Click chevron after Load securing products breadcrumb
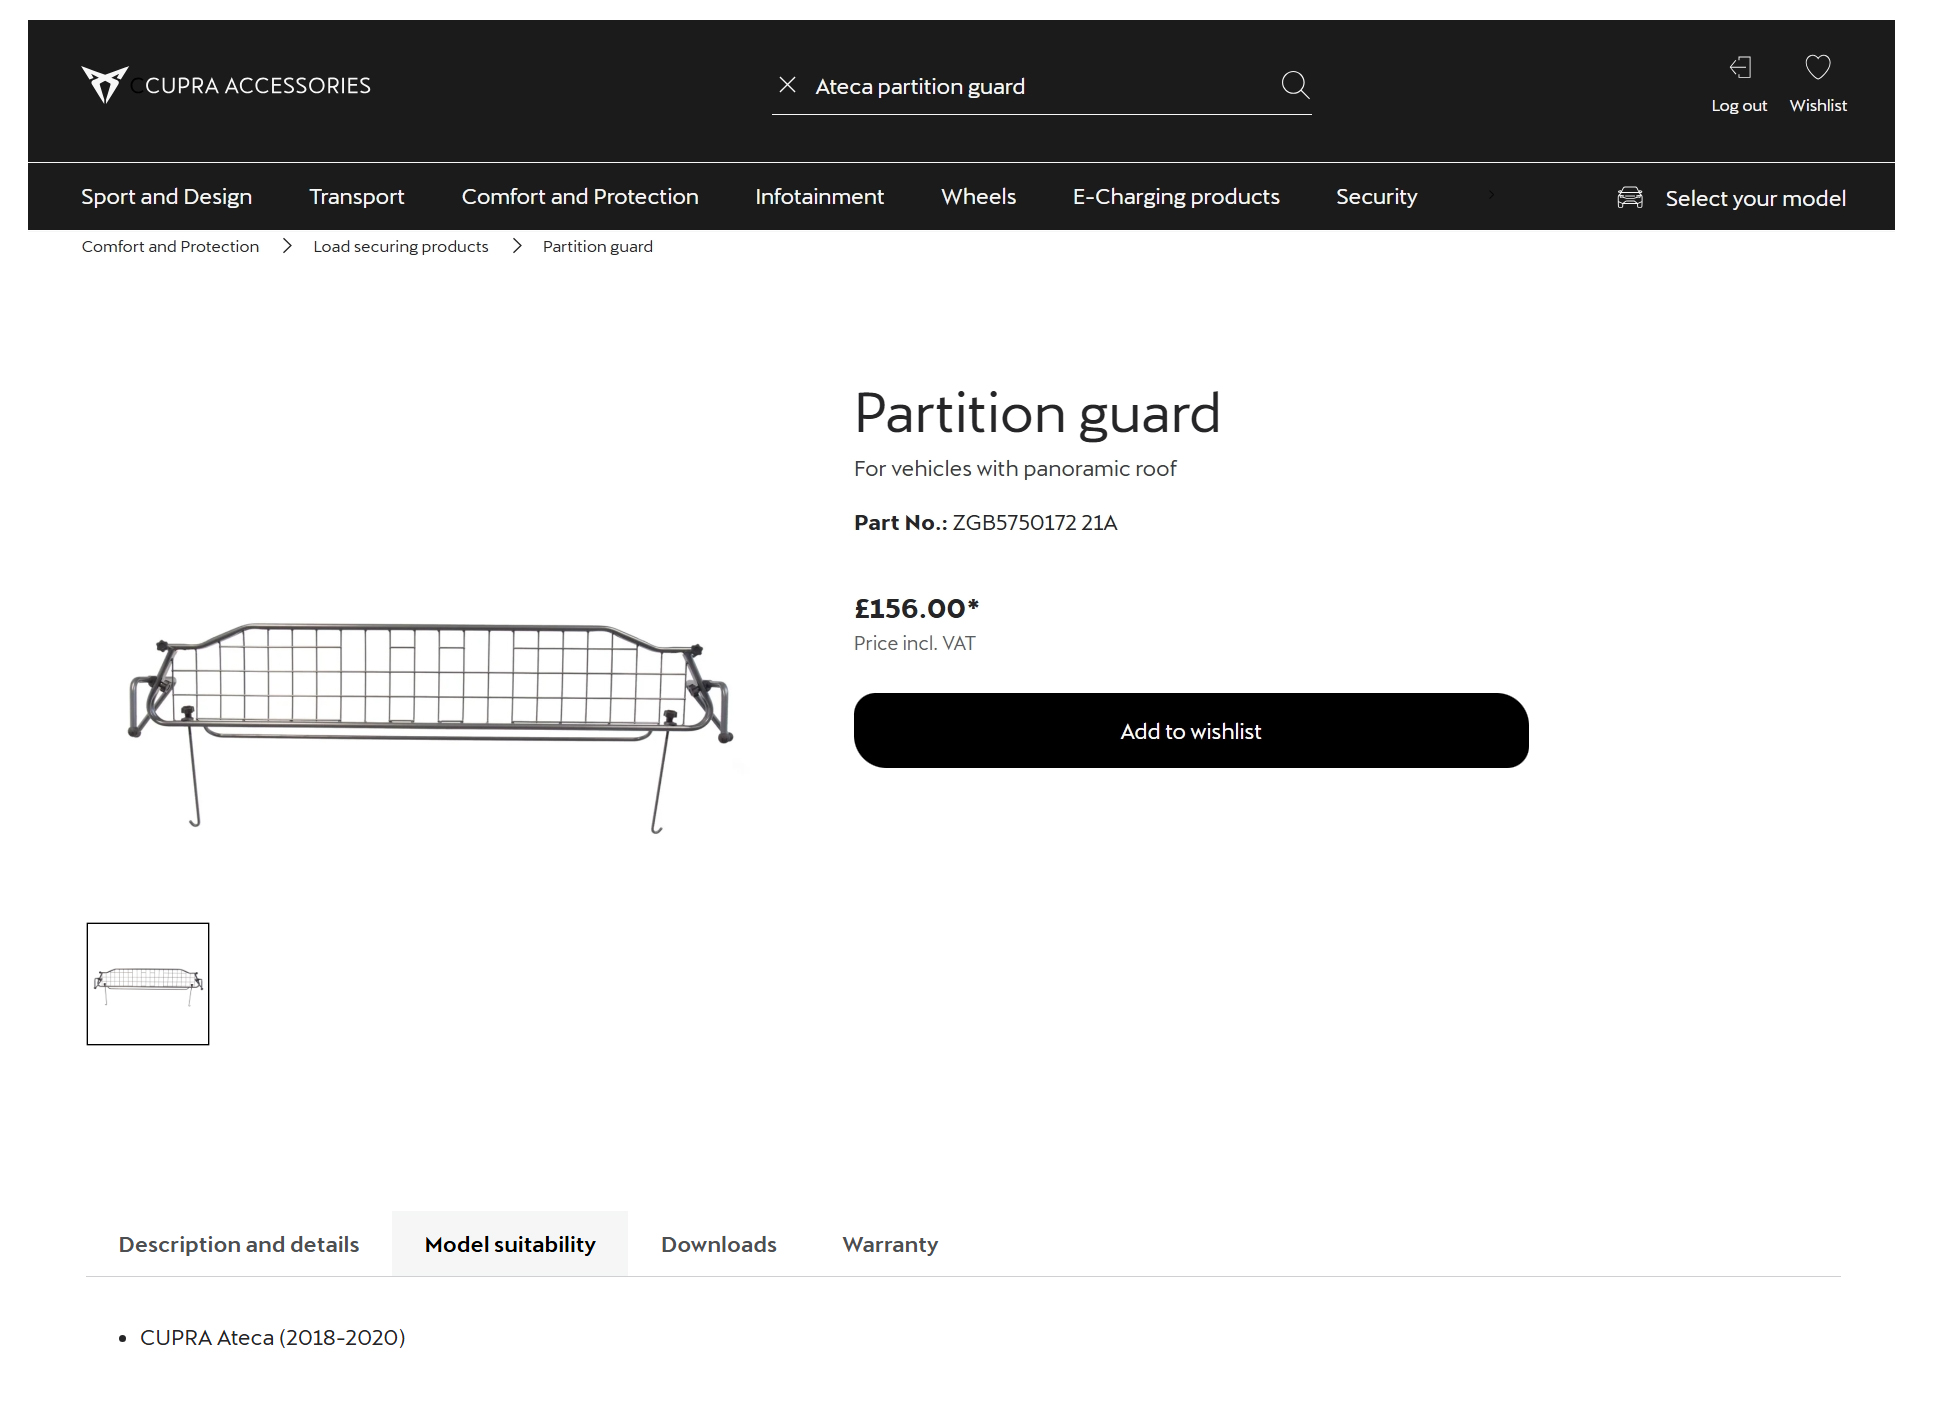Image resolution: width=1938 pixels, height=1413 pixels. point(517,246)
